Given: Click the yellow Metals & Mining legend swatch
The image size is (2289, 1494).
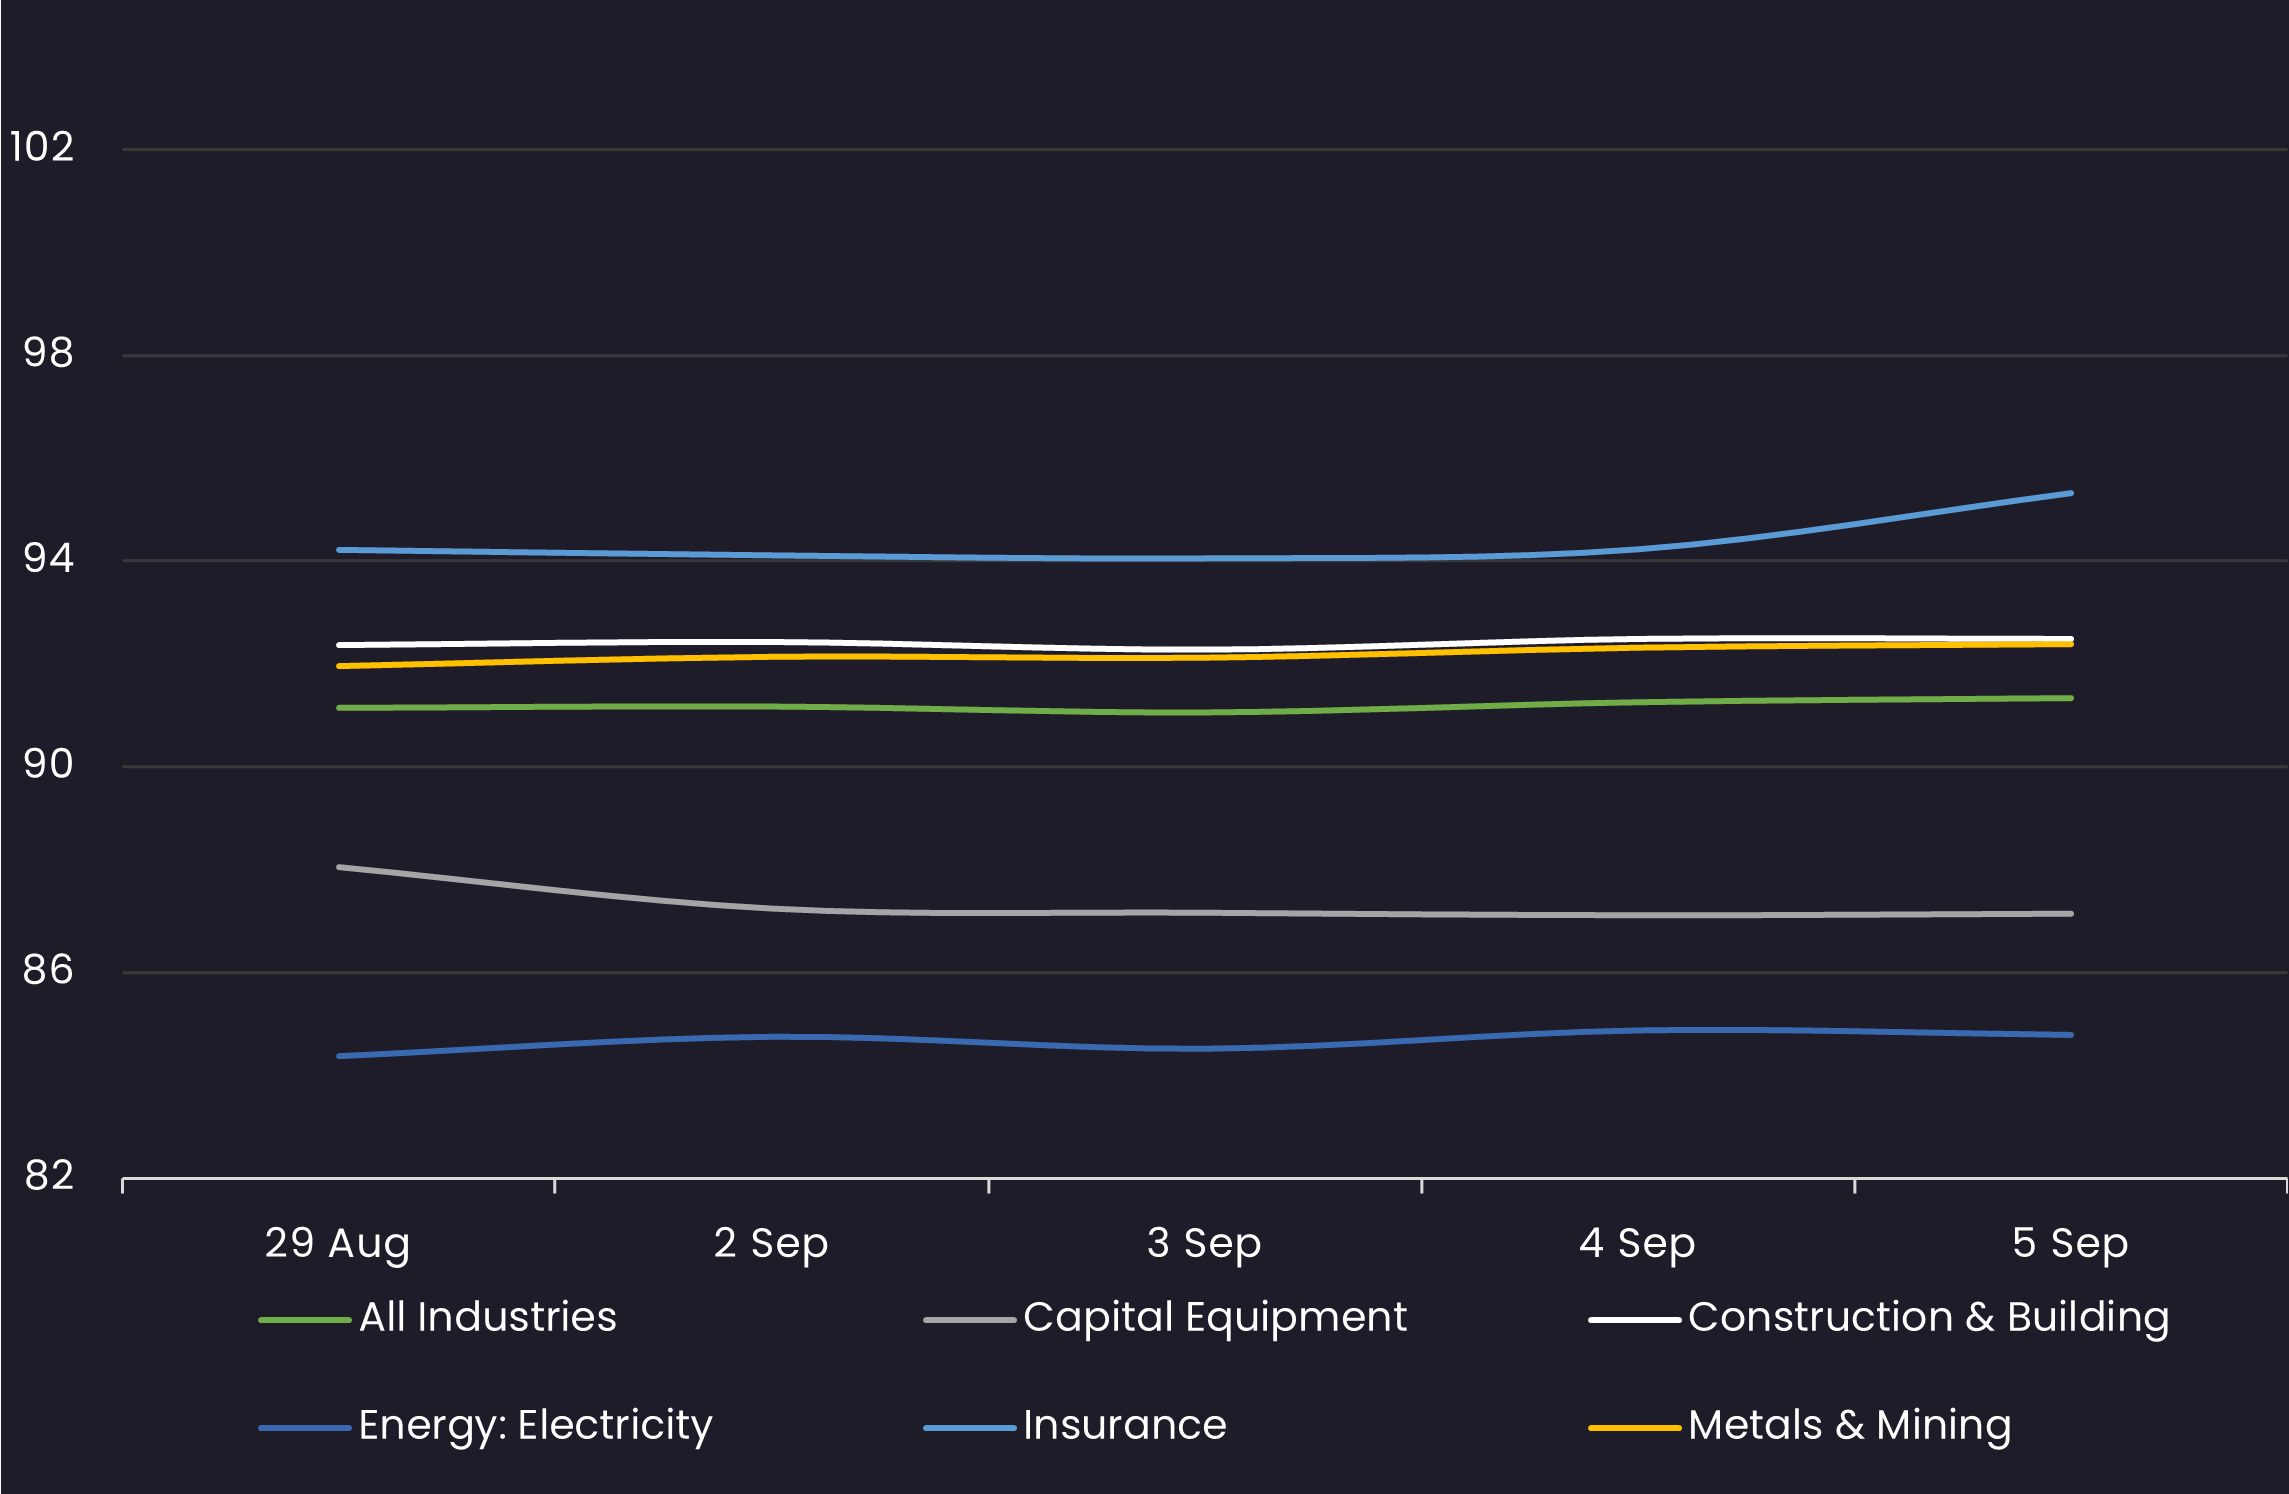Looking at the screenshot, I should [x=1634, y=1428].
